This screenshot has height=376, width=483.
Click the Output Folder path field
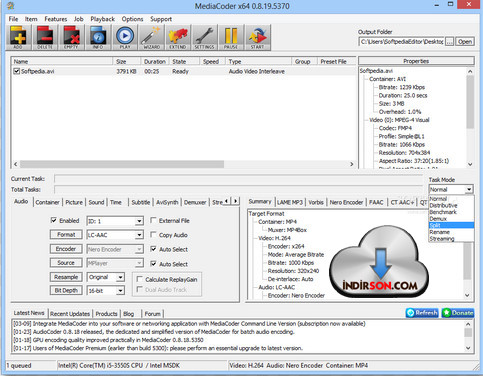402,42
